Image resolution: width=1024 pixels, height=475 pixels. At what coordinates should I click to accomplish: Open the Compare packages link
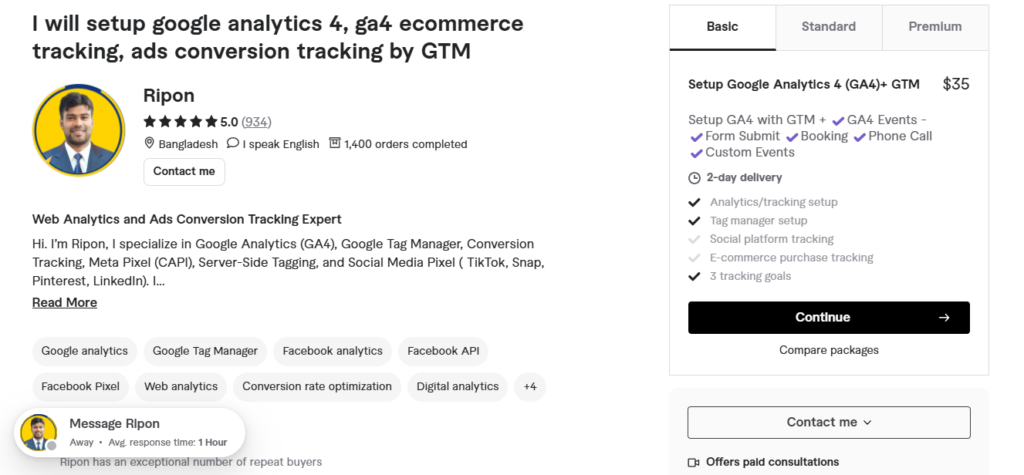(829, 350)
